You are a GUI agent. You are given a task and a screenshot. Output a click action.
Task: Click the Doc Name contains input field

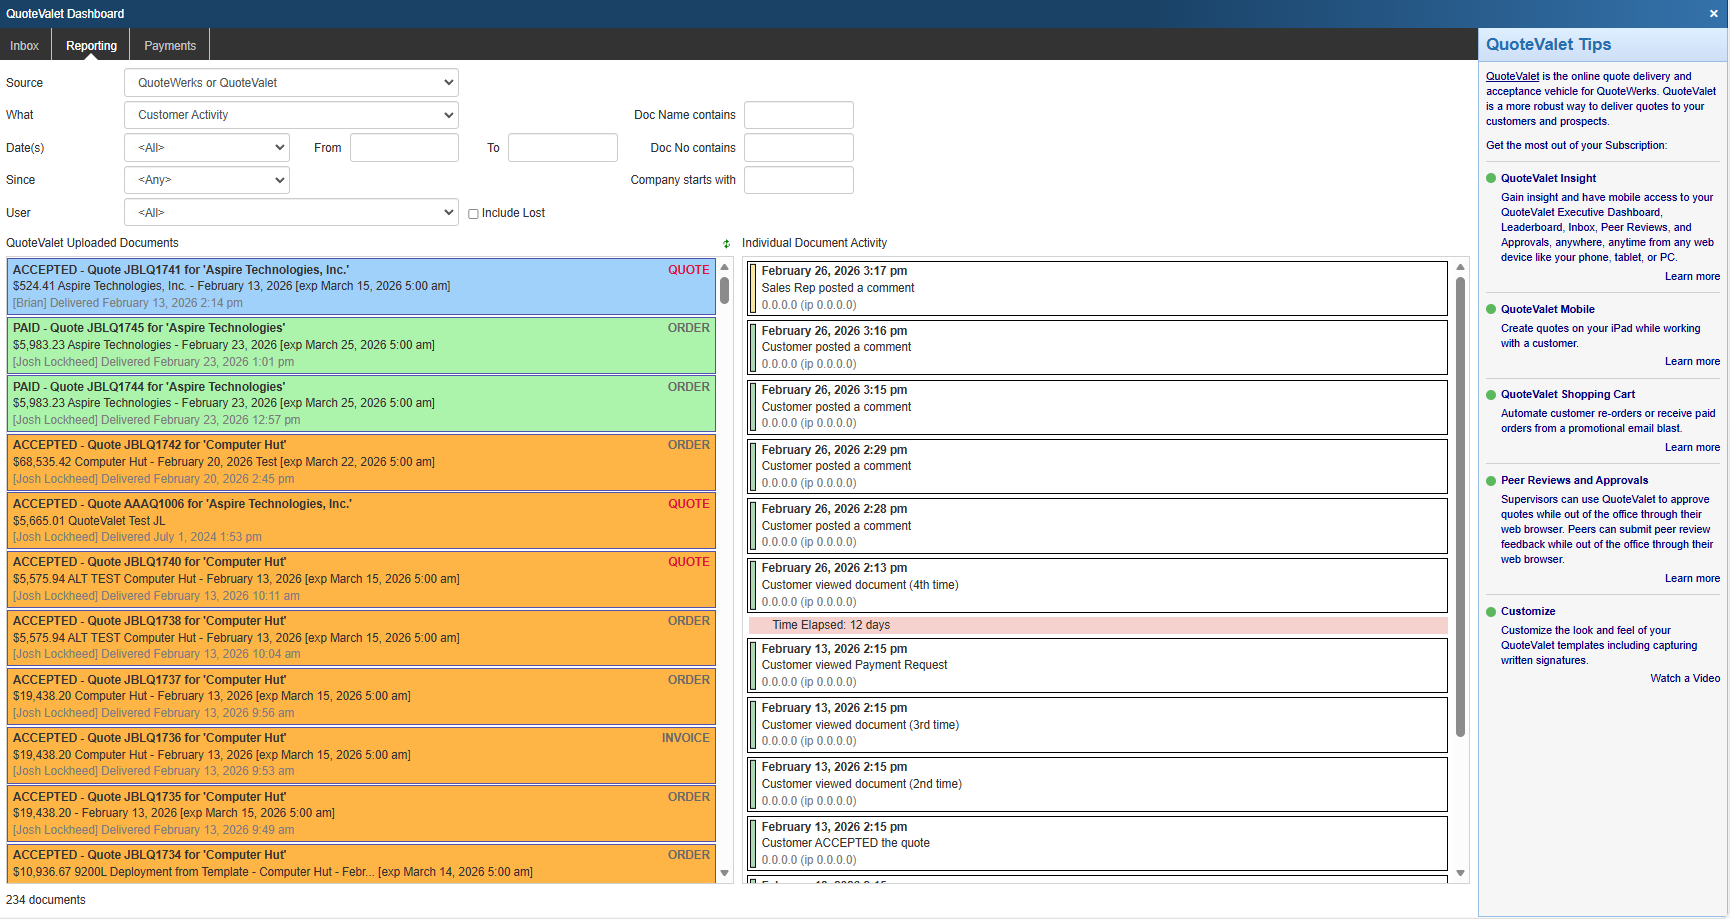pyautogui.click(x=798, y=115)
